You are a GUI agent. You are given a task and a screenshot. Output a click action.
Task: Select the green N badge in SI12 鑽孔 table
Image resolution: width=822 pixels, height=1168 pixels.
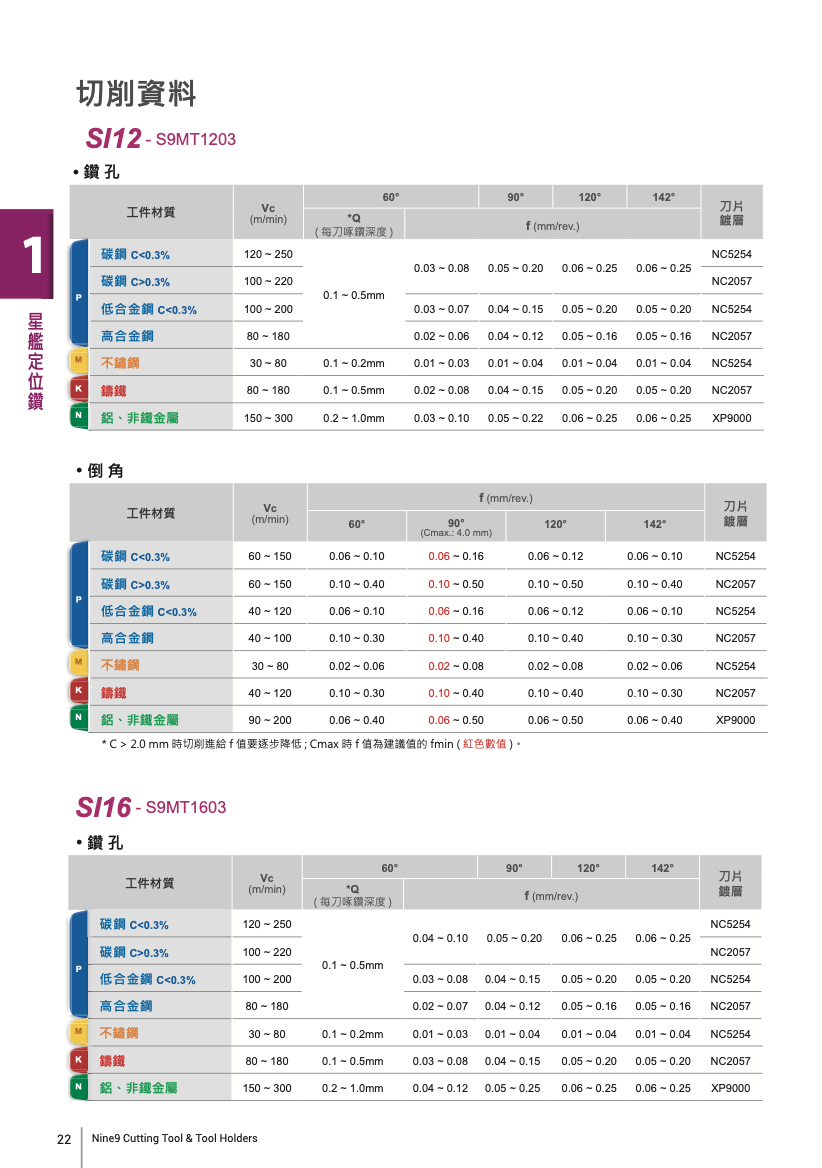pos(78,415)
